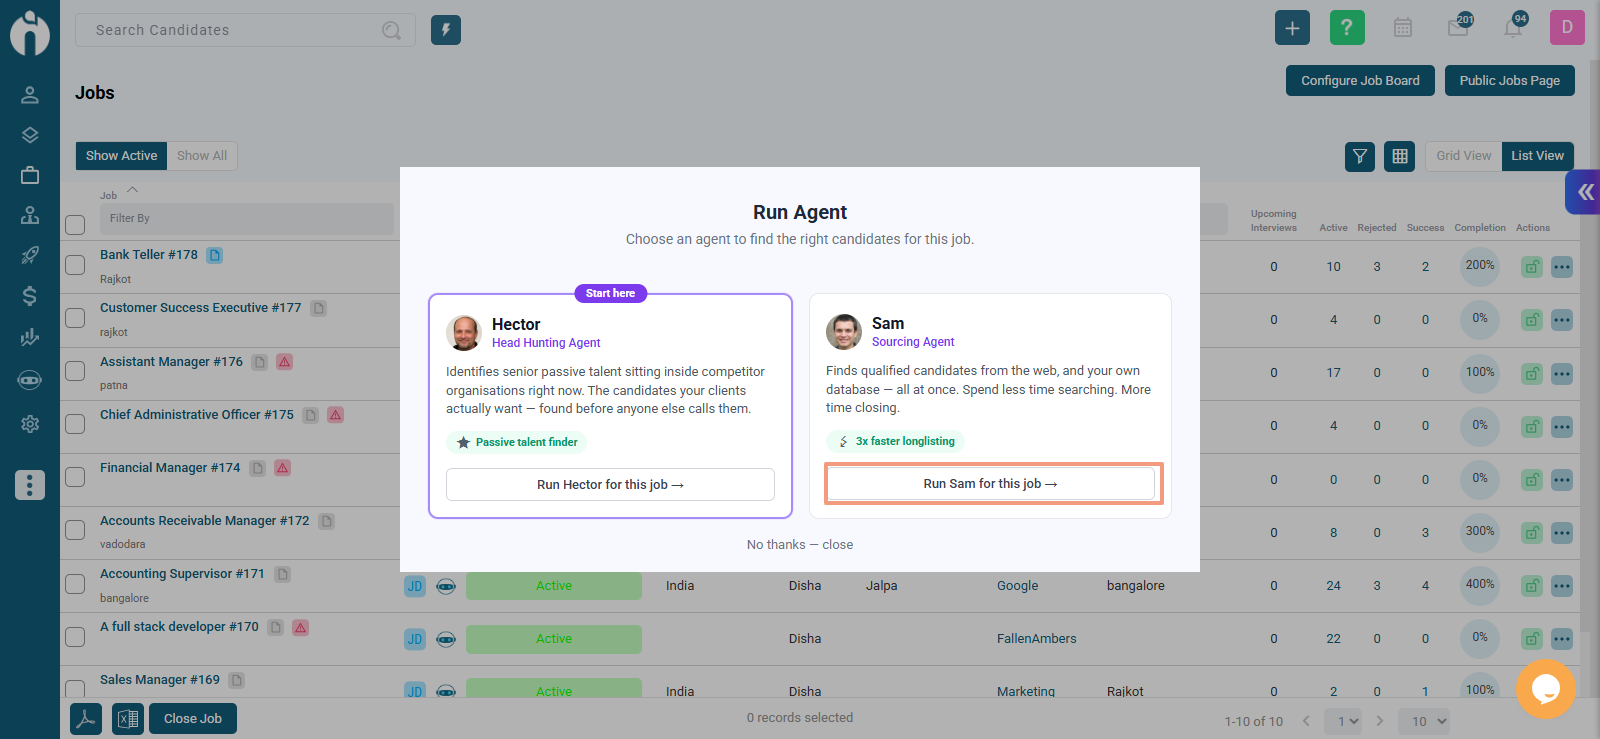Open the notifications bell icon
This screenshot has width=1600, height=739.
pos(1513,28)
